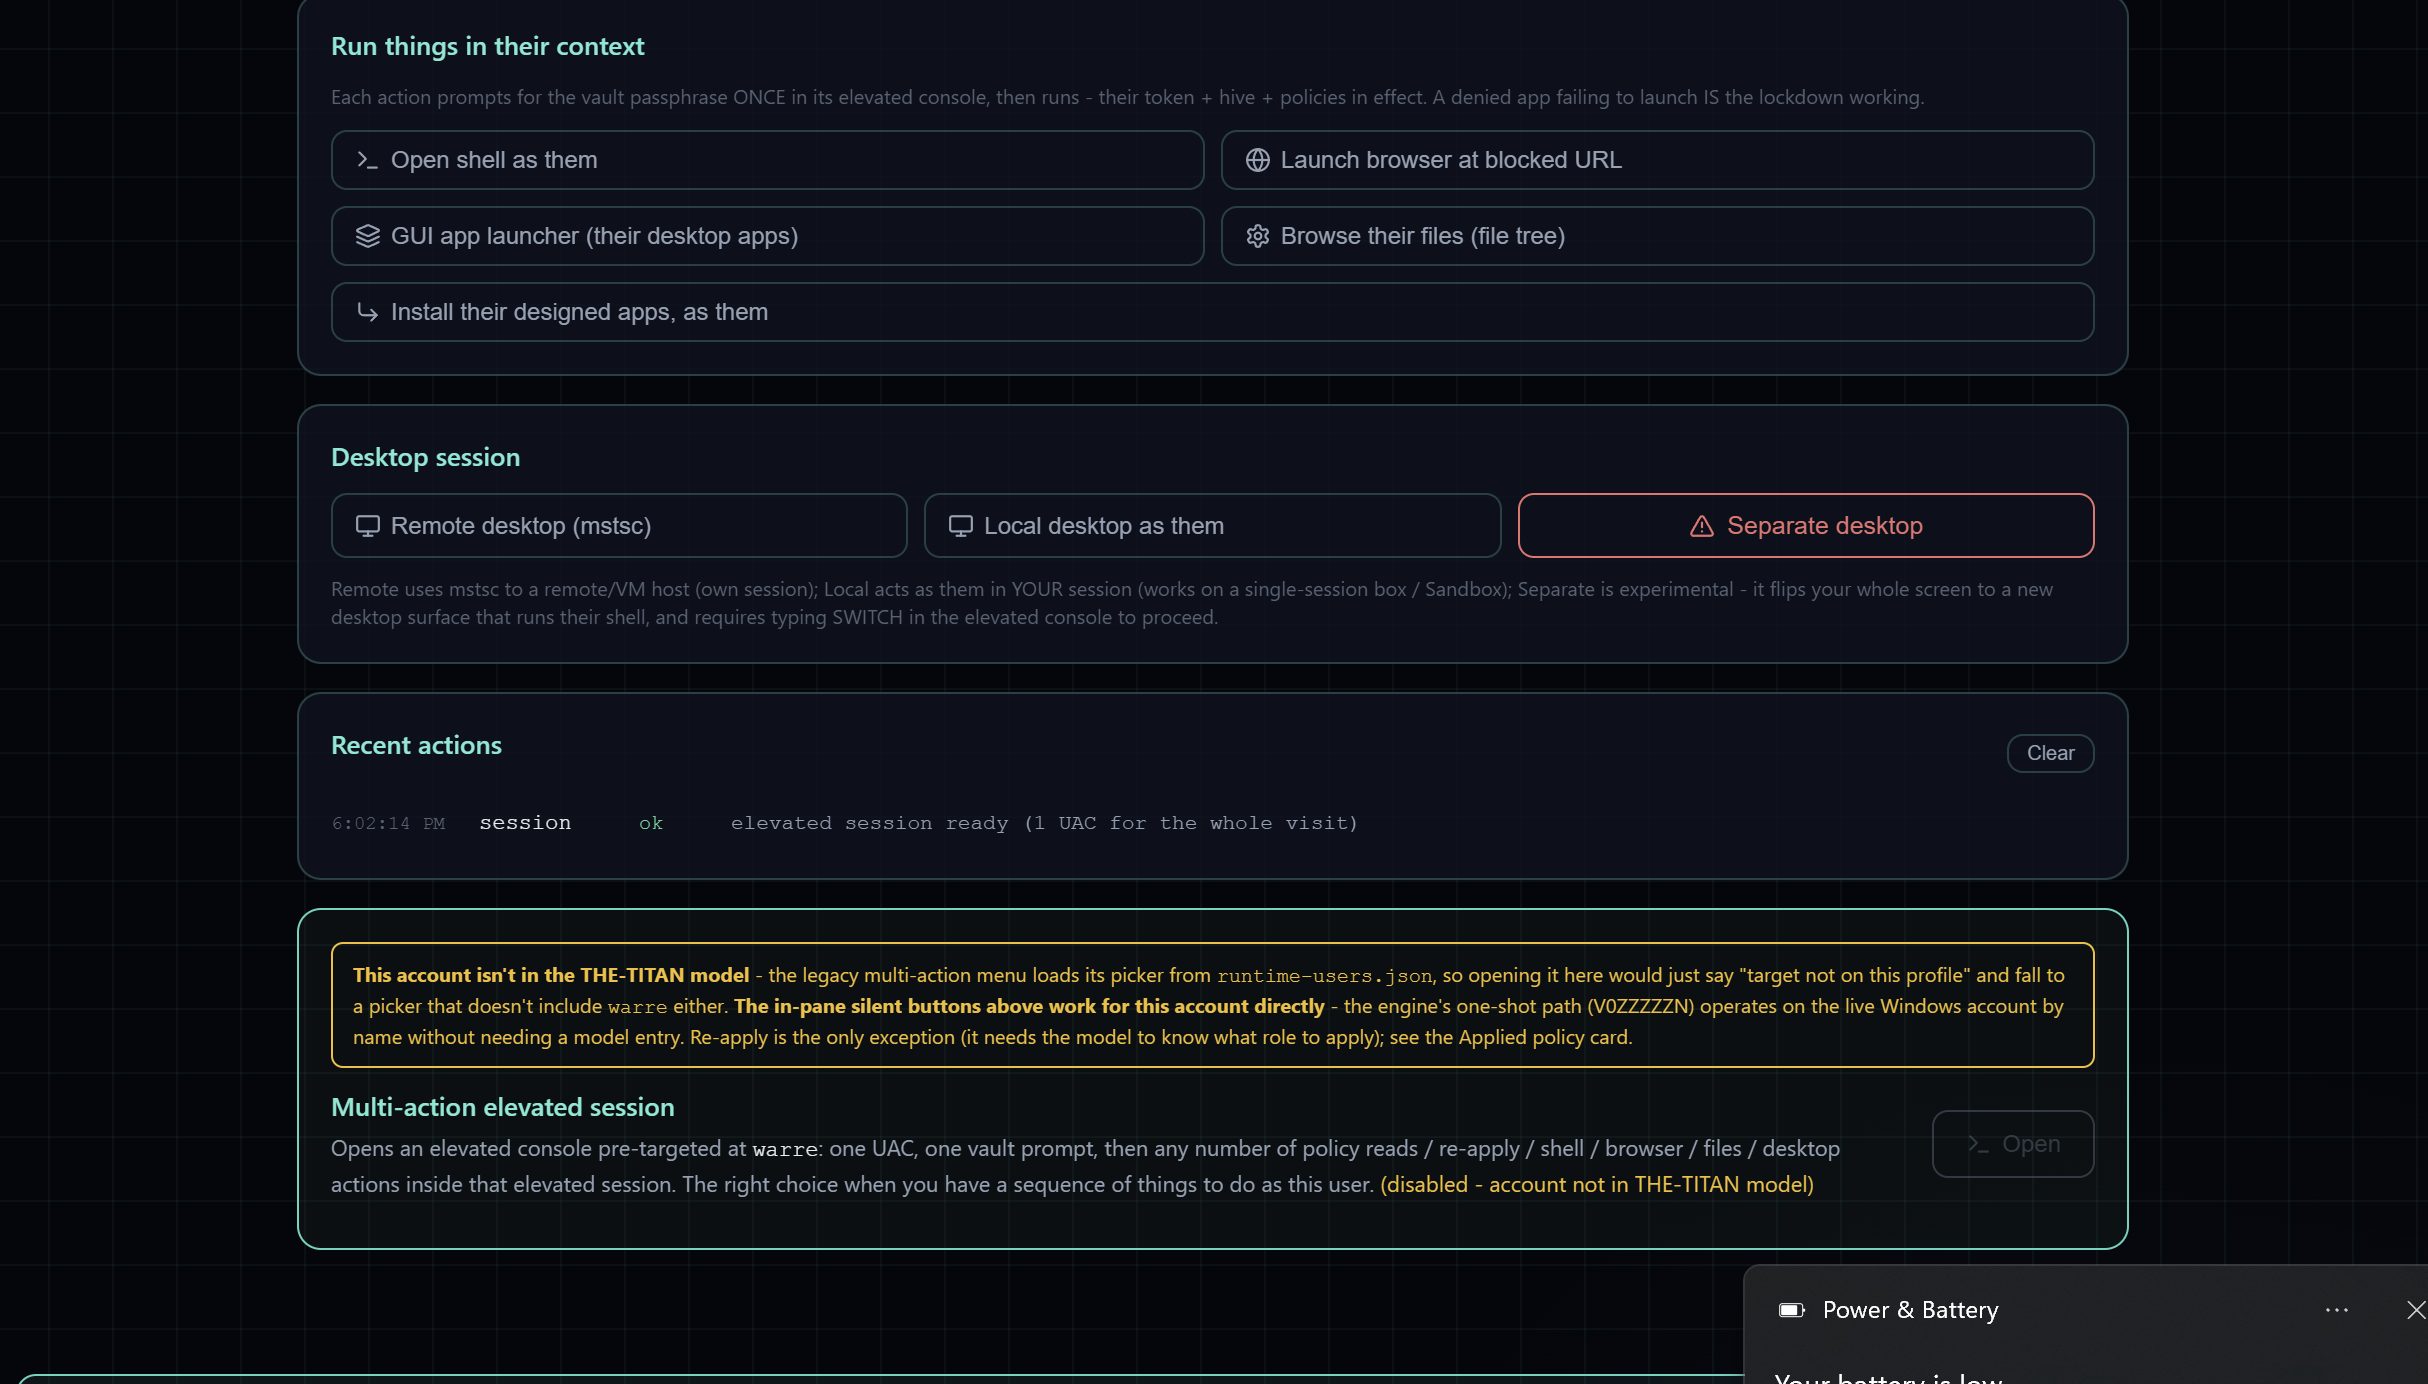This screenshot has width=2428, height=1384.
Task: Click the 'Run things in their context' heading
Action: (488, 46)
